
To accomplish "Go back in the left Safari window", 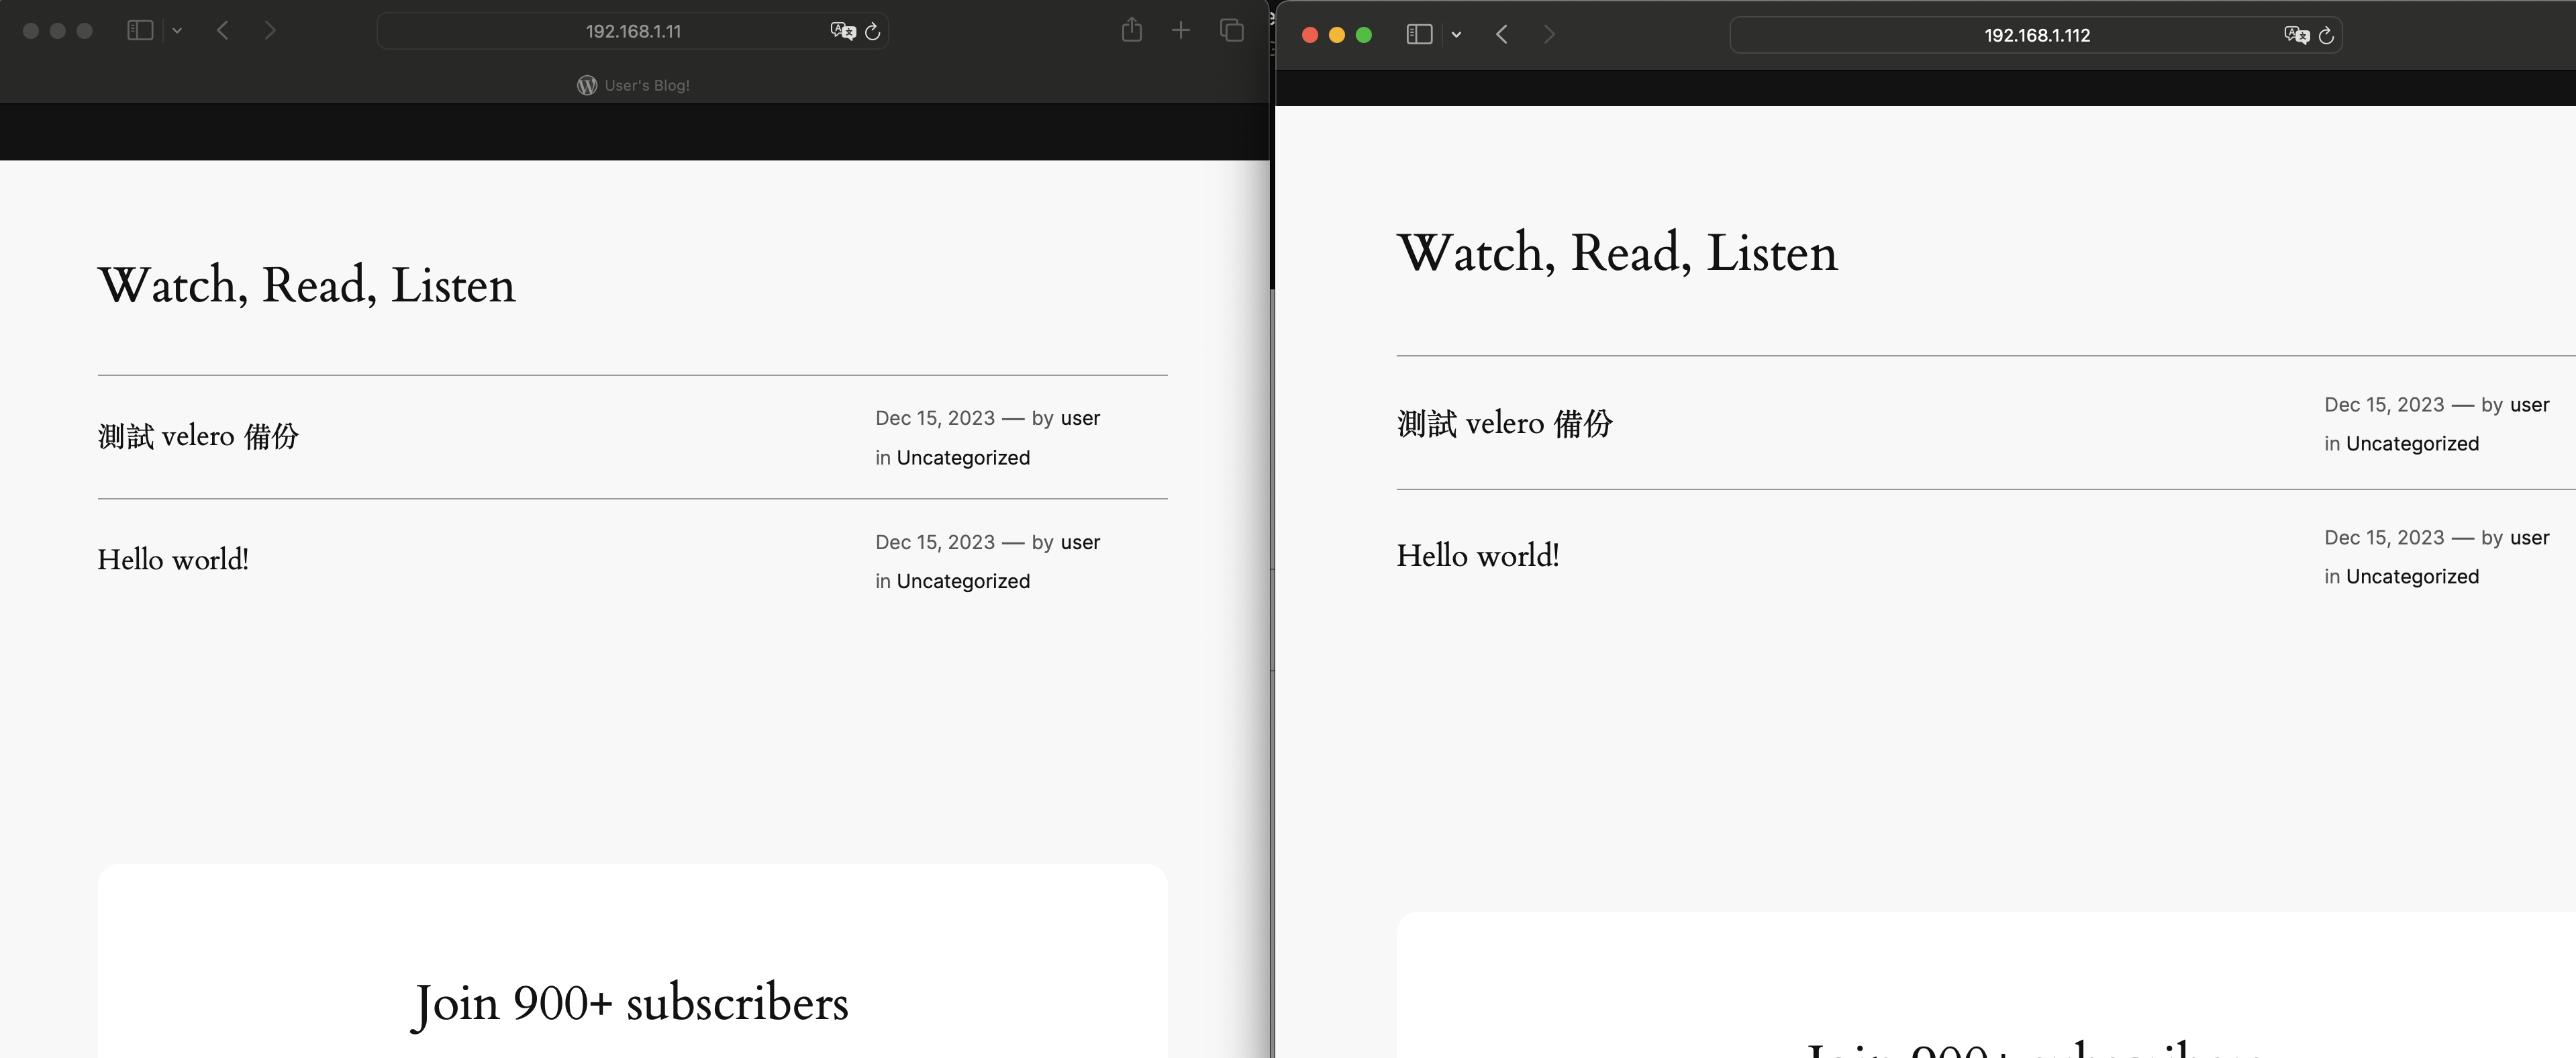I will click(223, 31).
